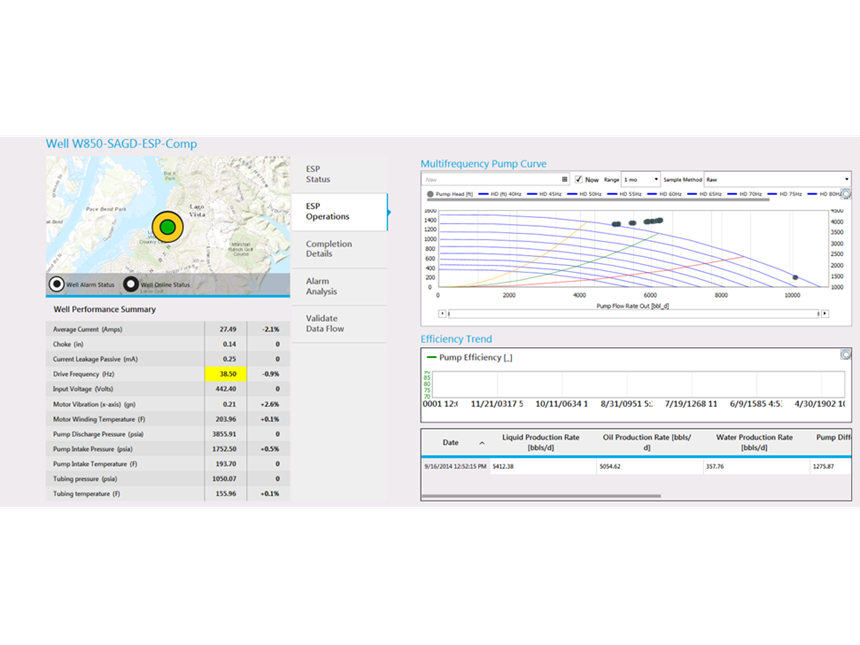The height and width of the screenshot is (645, 860).
Task: Click the pump curve chart options icon
Action: [x=846, y=193]
